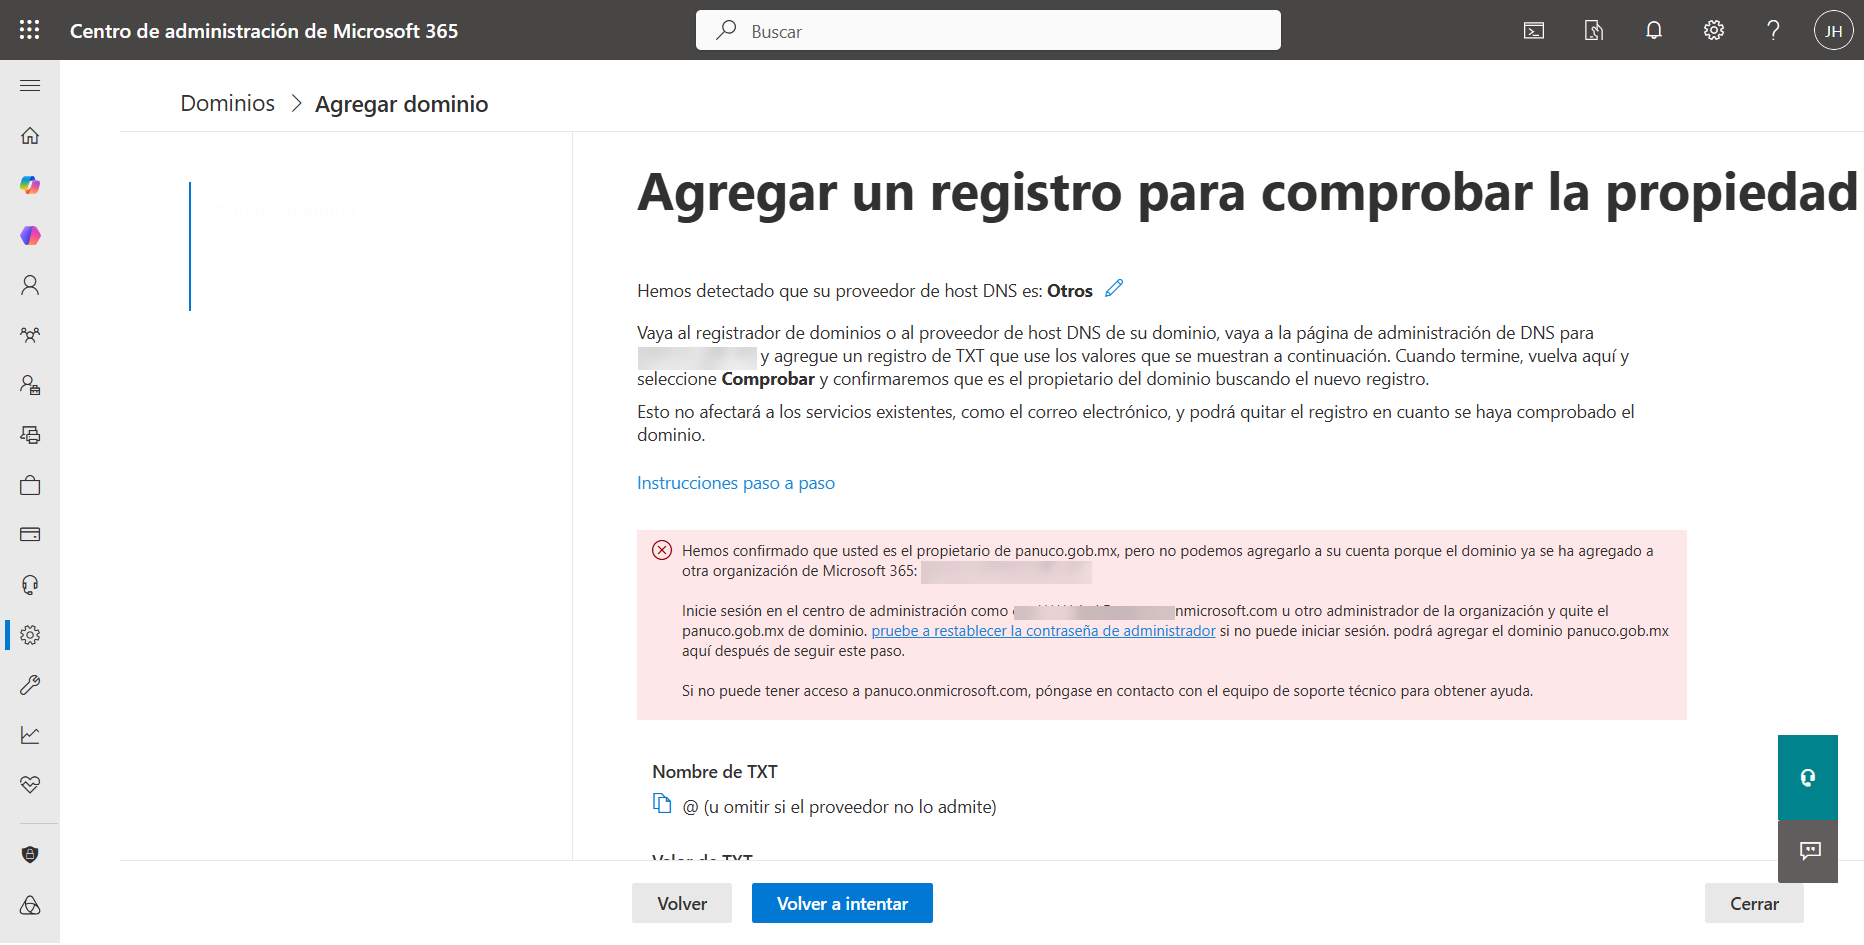Open Billing card sidebar icon

click(x=30, y=535)
